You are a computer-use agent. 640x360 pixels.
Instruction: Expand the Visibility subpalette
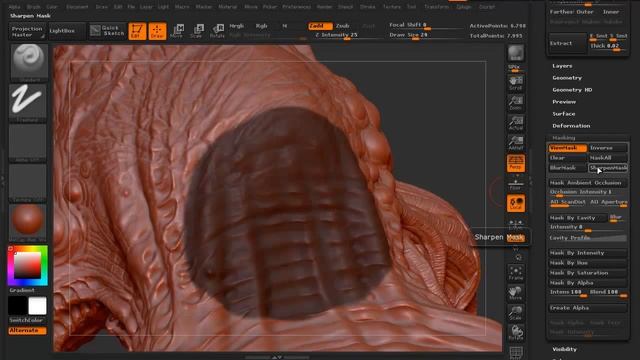564,349
